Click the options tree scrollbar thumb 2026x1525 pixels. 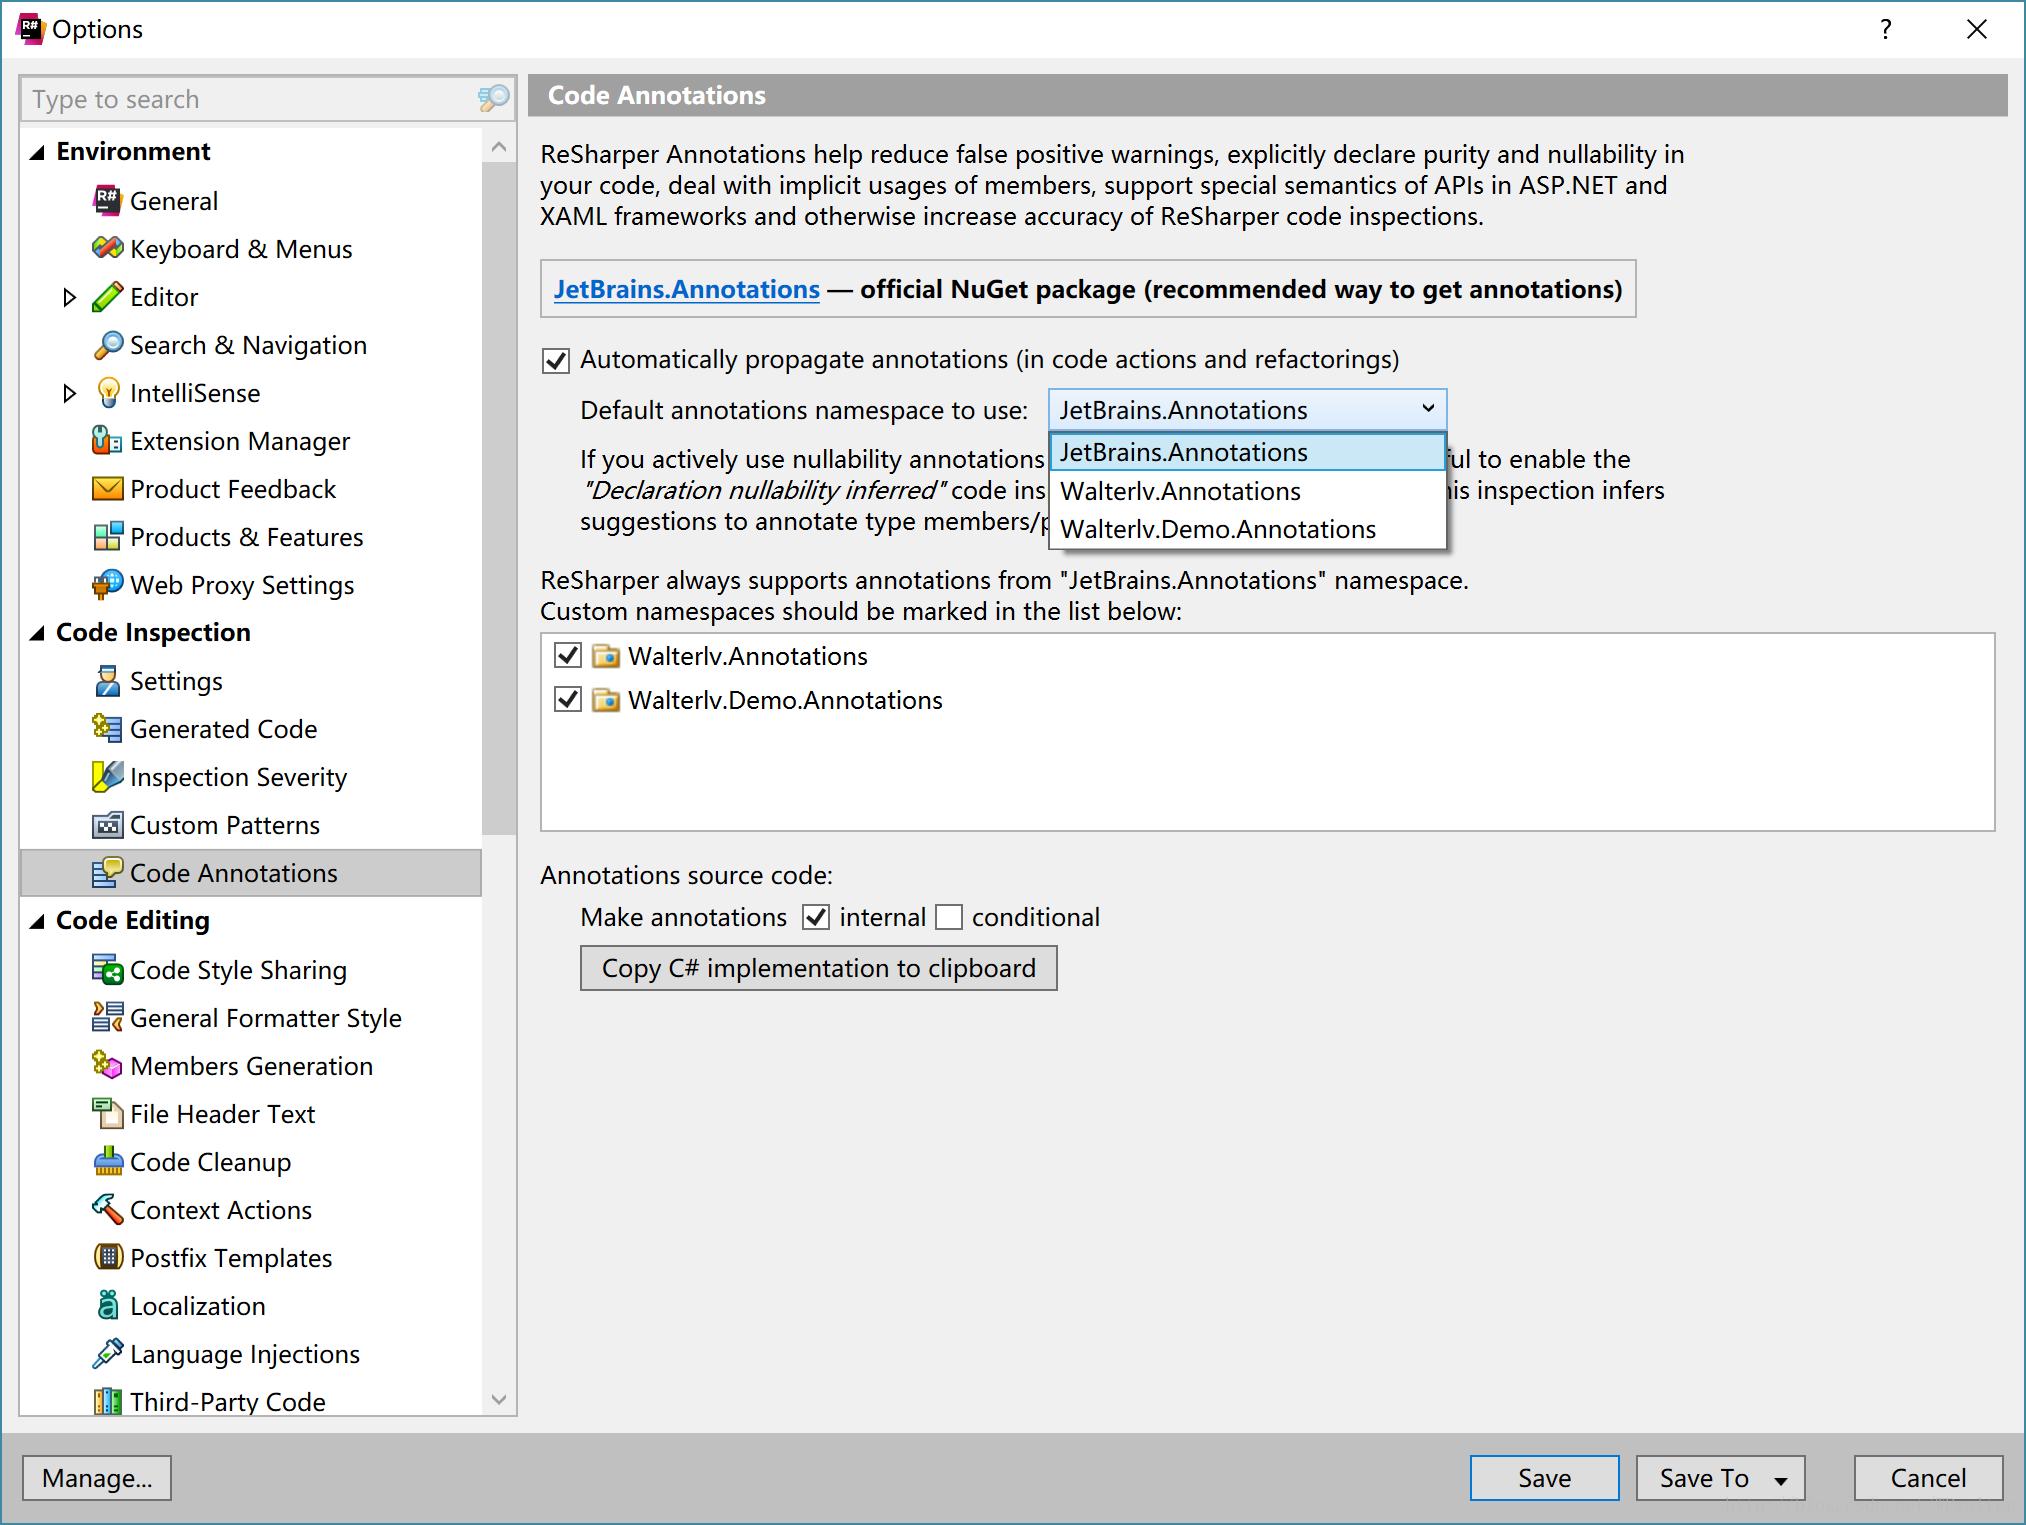(499, 499)
